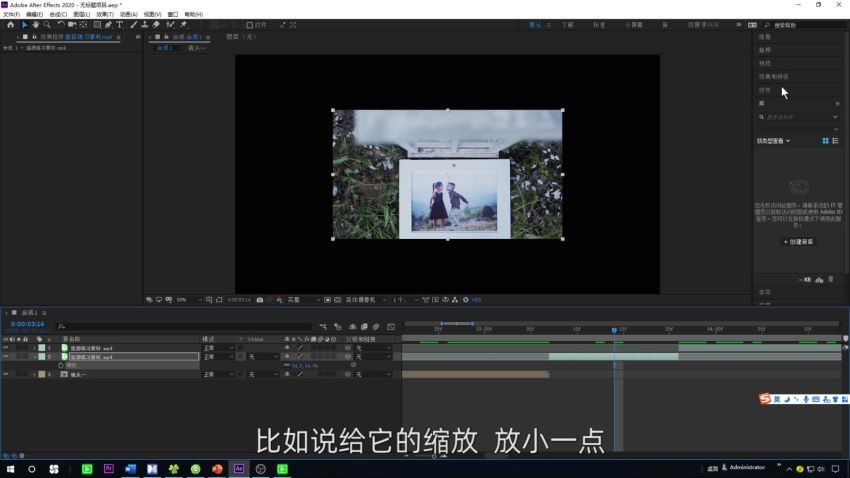Screen dimensions: 850x478
Task: Click the viewer exposure reset icon
Action: point(465,300)
